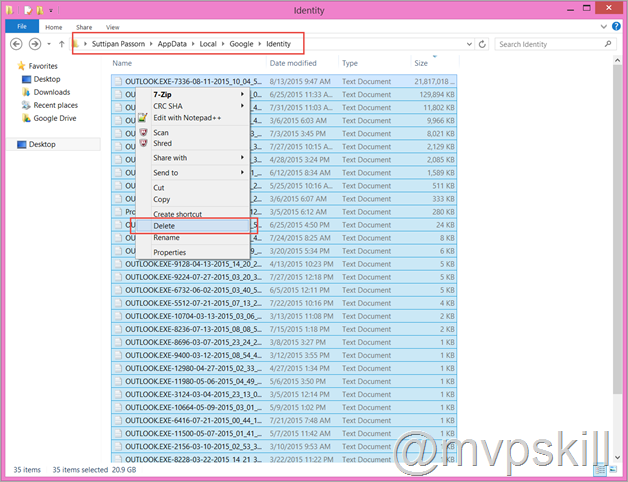This screenshot has height=482, width=628.
Task: Click Scan antivirus menu entry
Action: tap(193, 133)
